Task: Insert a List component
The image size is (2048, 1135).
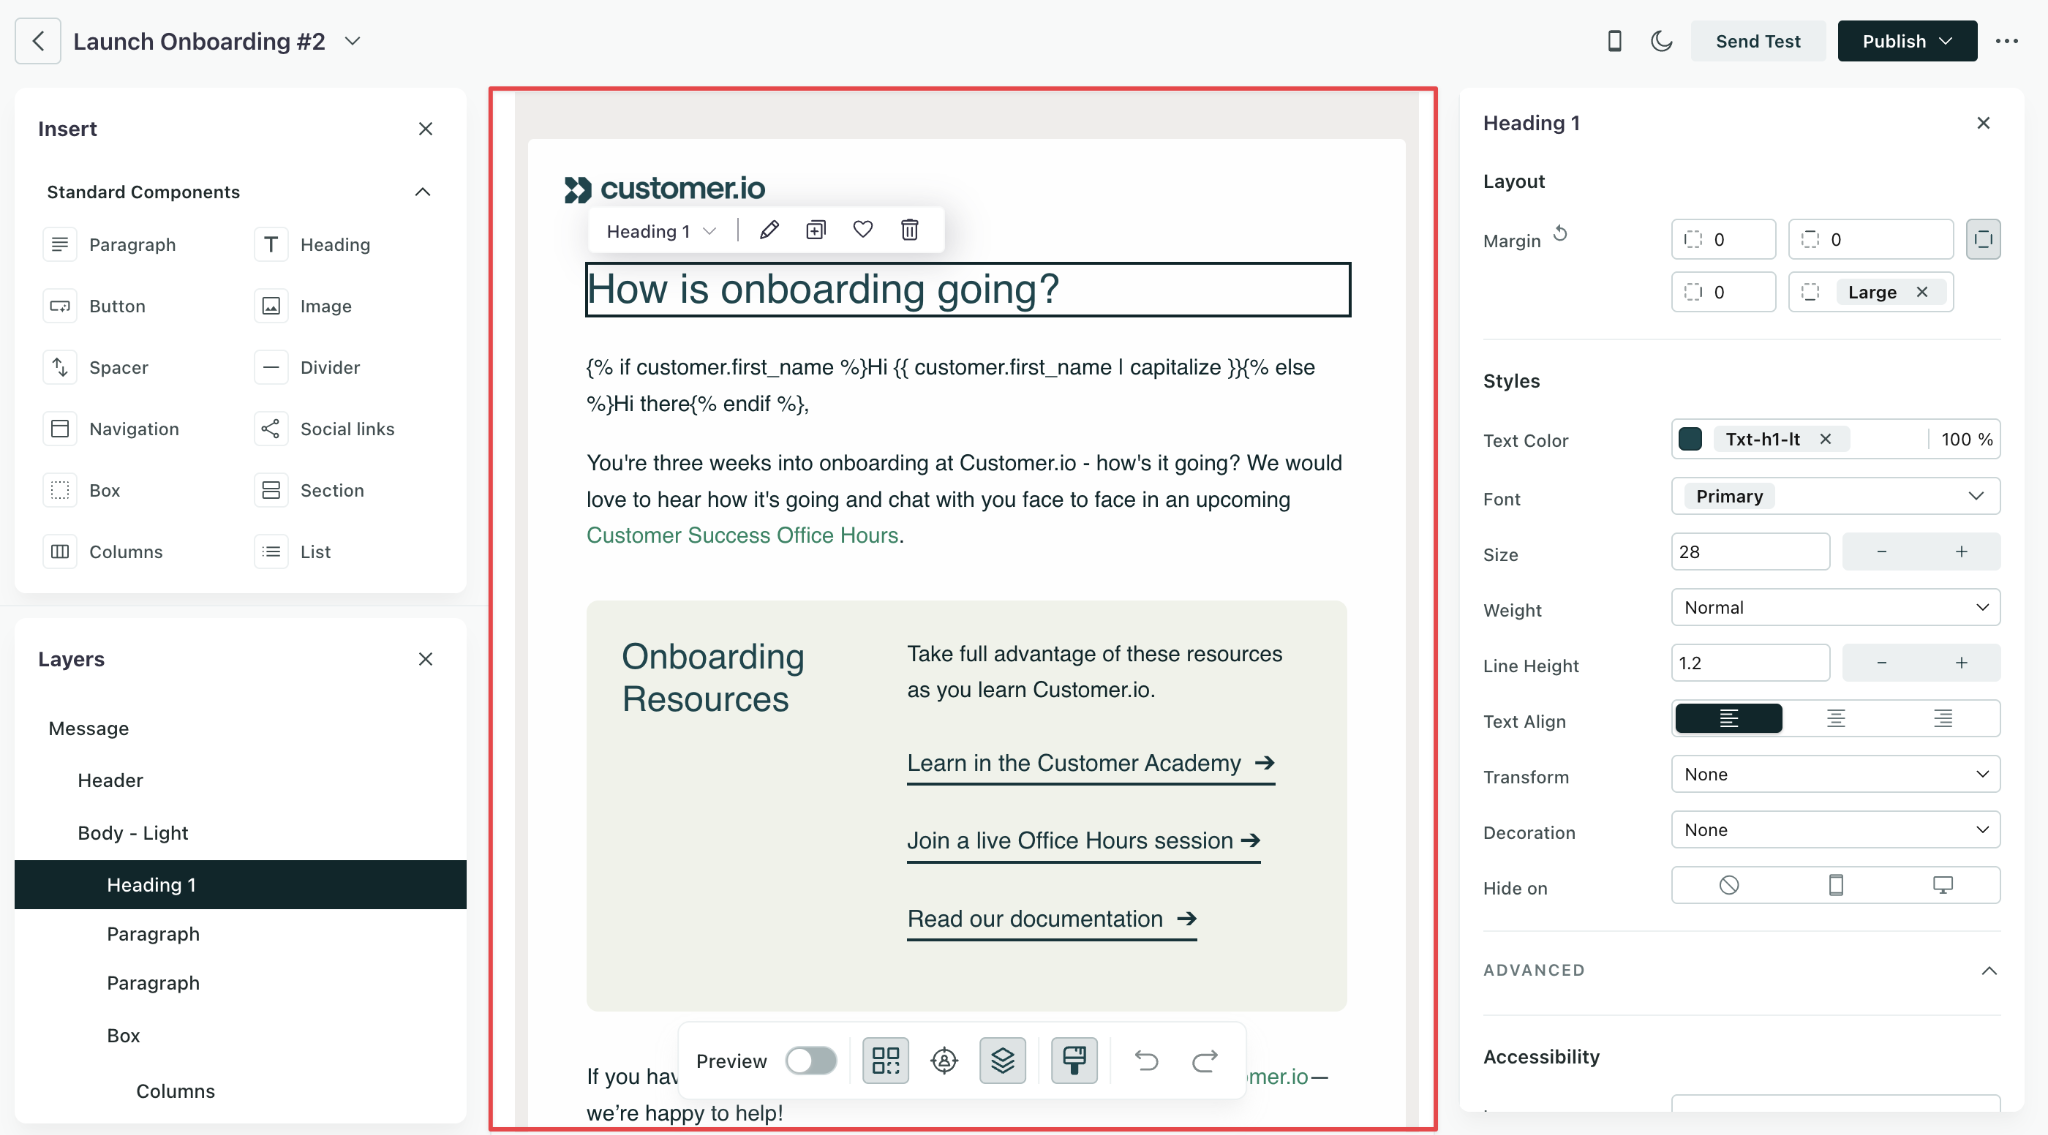Action: point(293,552)
